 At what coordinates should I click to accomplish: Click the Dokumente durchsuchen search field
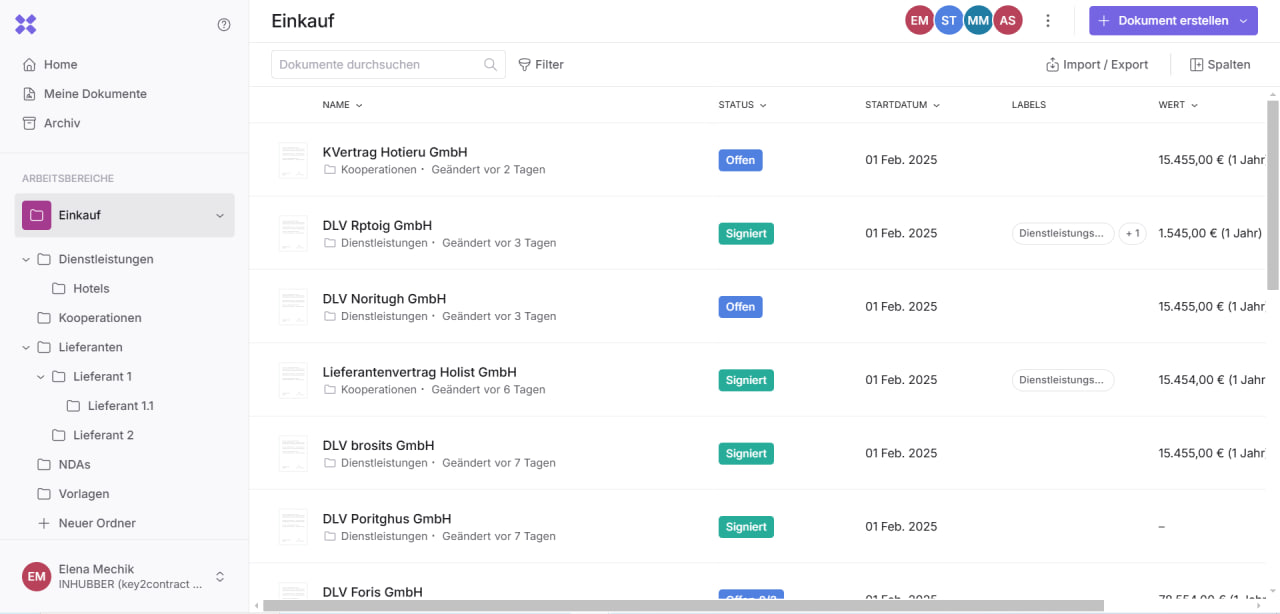coord(378,65)
